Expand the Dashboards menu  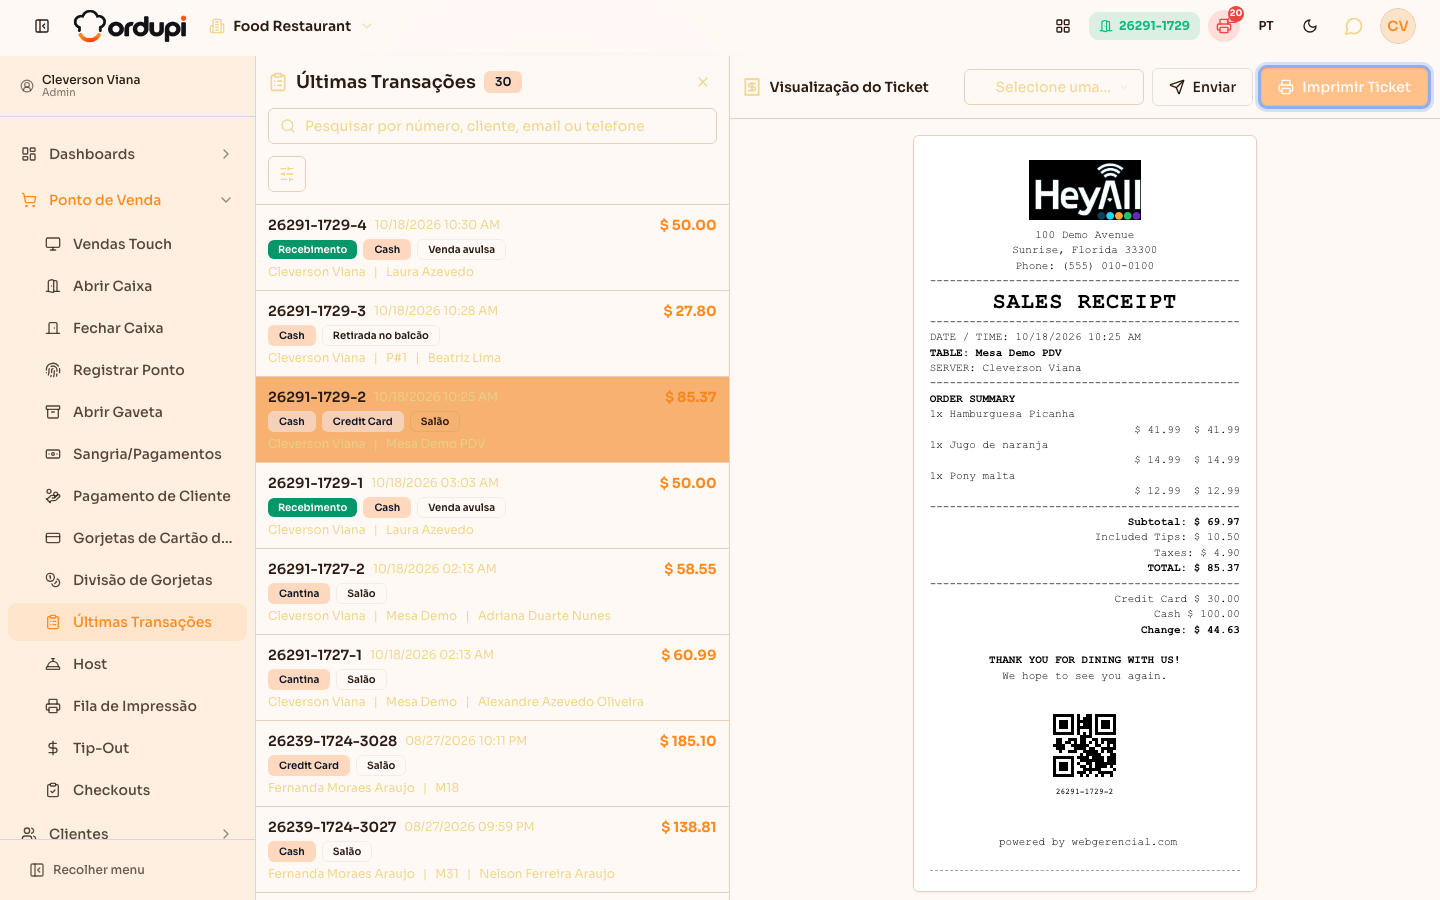pyautogui.click(x=127, y=154)
